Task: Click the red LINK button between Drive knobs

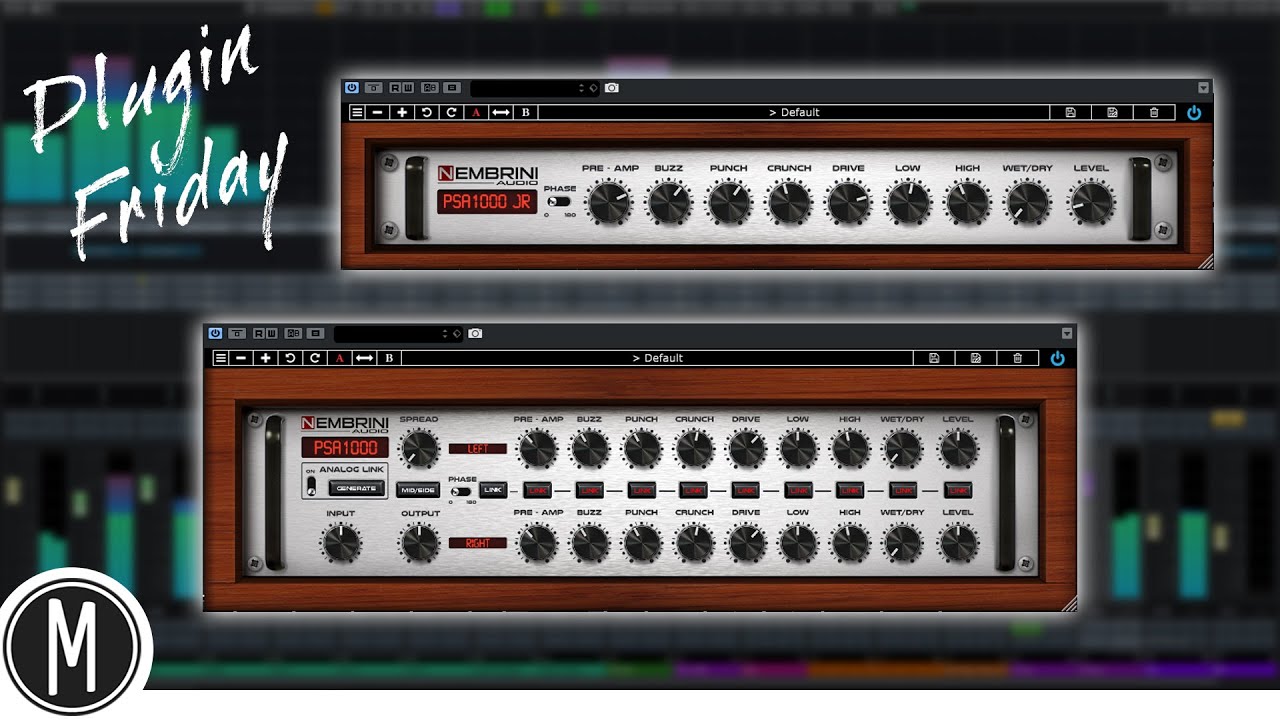Action: [746, 490]
